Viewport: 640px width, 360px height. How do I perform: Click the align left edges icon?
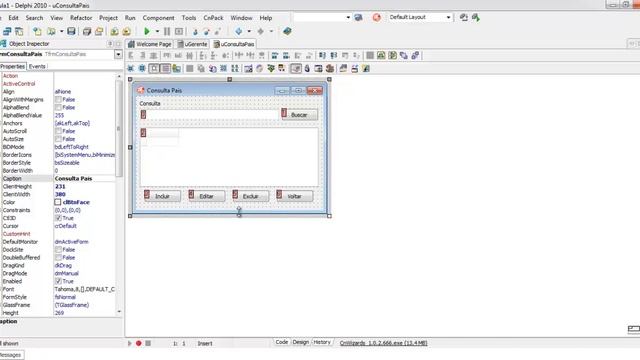[131, 56]
